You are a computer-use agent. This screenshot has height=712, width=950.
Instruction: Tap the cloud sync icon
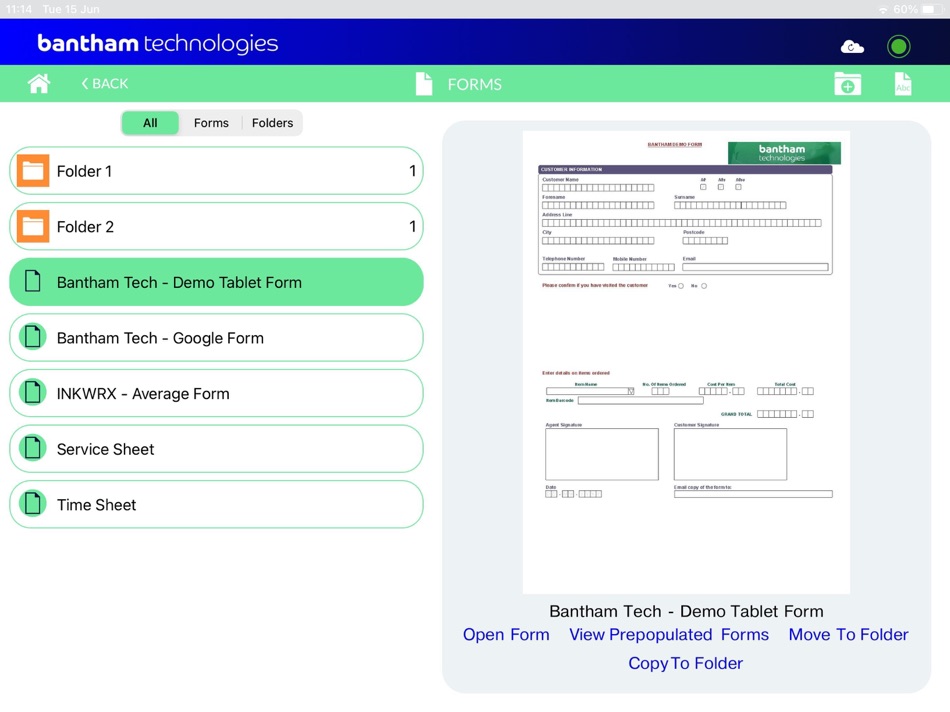(852, 45)
